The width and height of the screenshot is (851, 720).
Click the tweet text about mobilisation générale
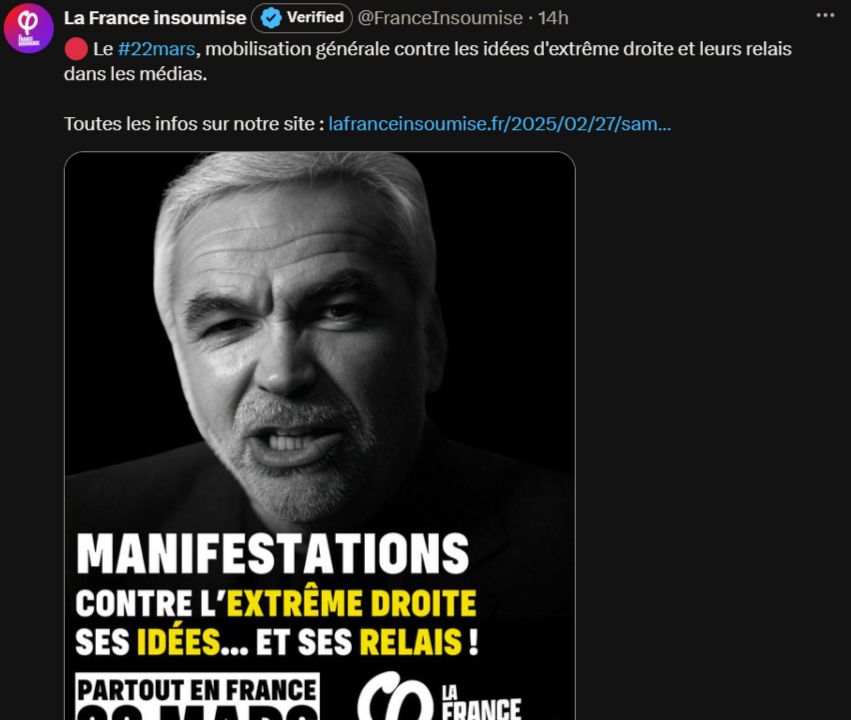(428, 61)
